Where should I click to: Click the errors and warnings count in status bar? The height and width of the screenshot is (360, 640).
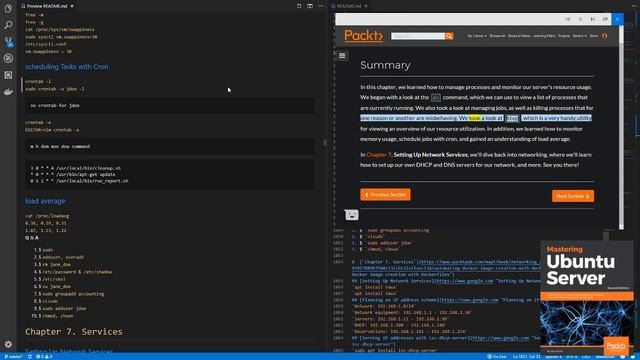click(x=44, y=357)
